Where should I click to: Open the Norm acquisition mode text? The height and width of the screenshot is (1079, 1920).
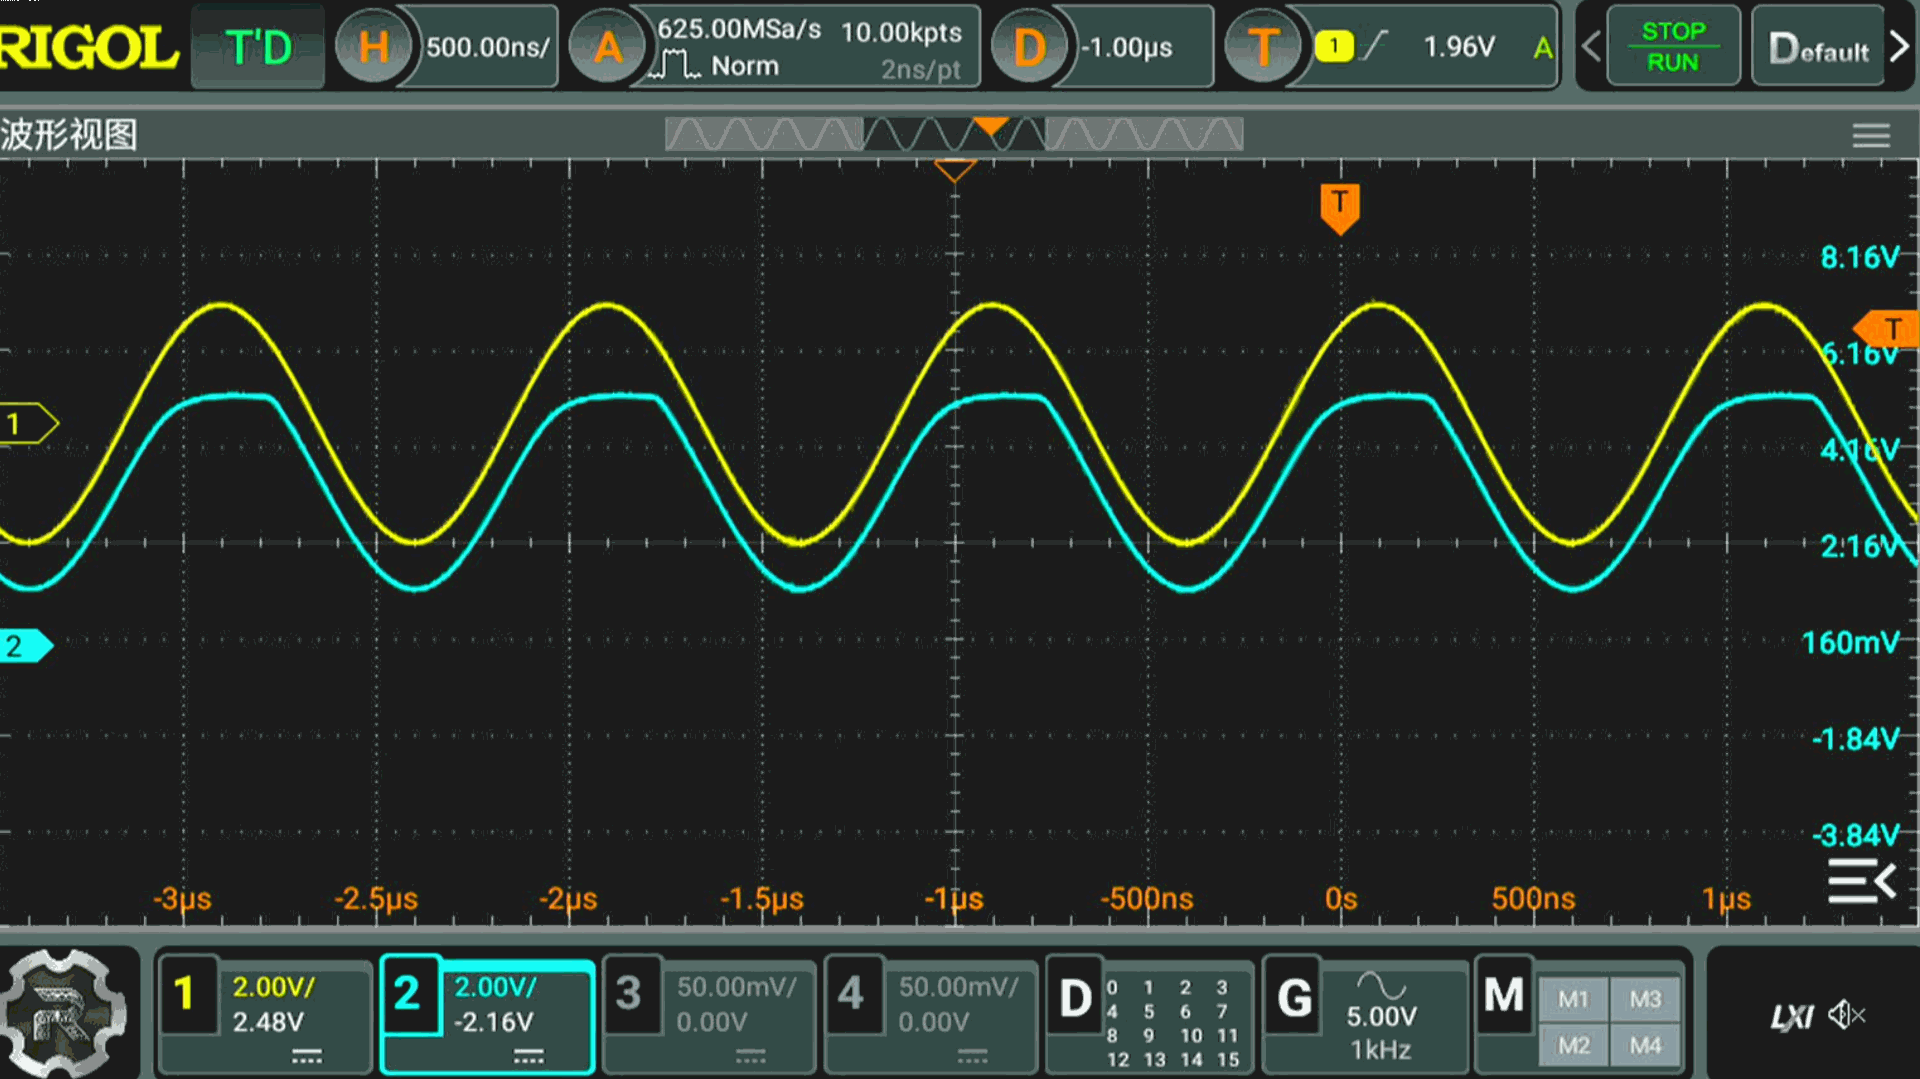click(x=744, y=66)
